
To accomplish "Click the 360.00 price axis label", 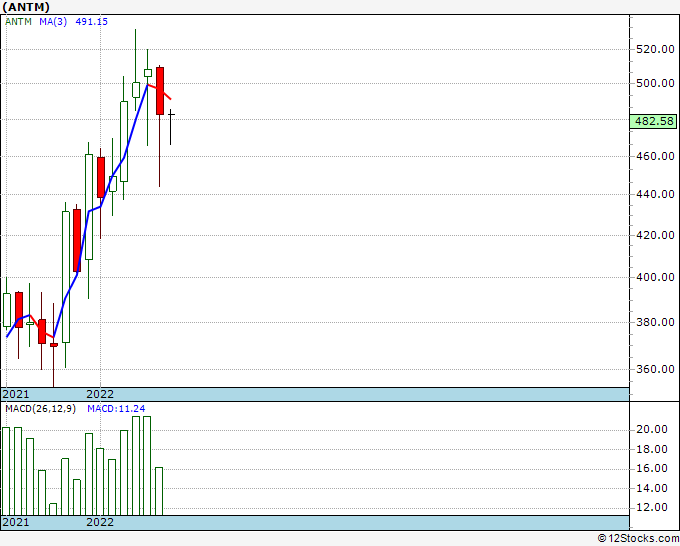I will (655, 369).
